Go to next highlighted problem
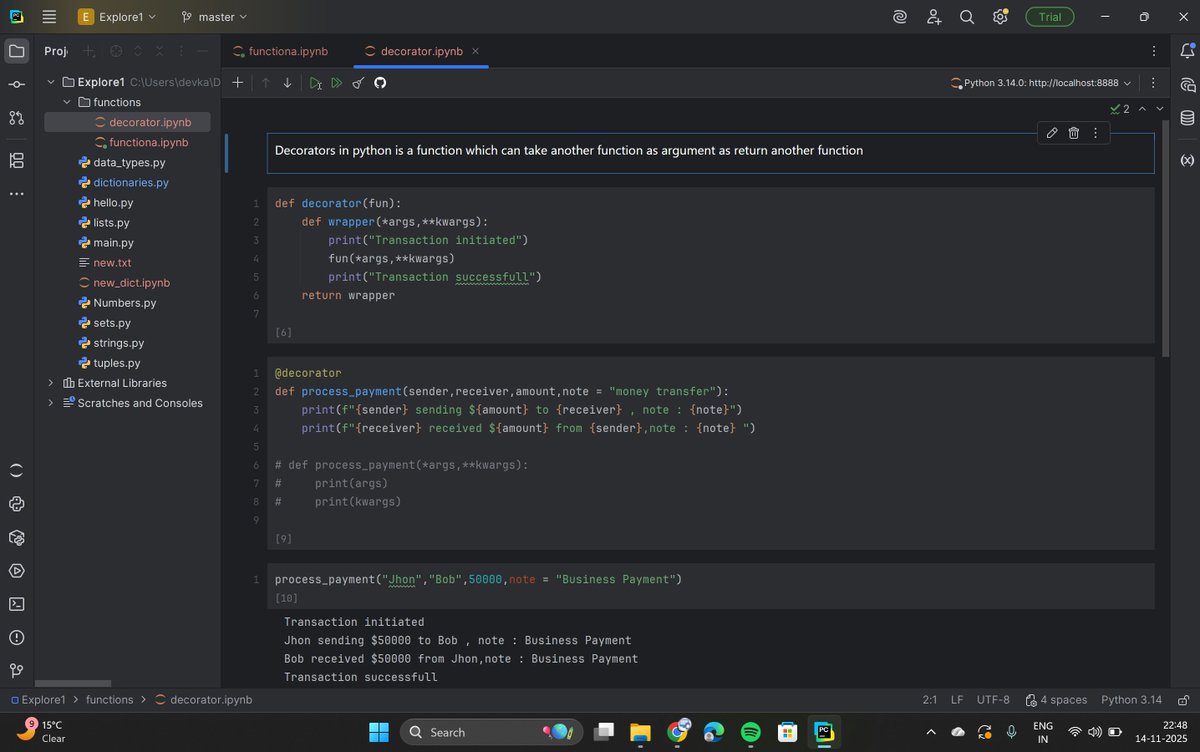The width and height of the screenshot is (1200, 752). coord(1160,108)
